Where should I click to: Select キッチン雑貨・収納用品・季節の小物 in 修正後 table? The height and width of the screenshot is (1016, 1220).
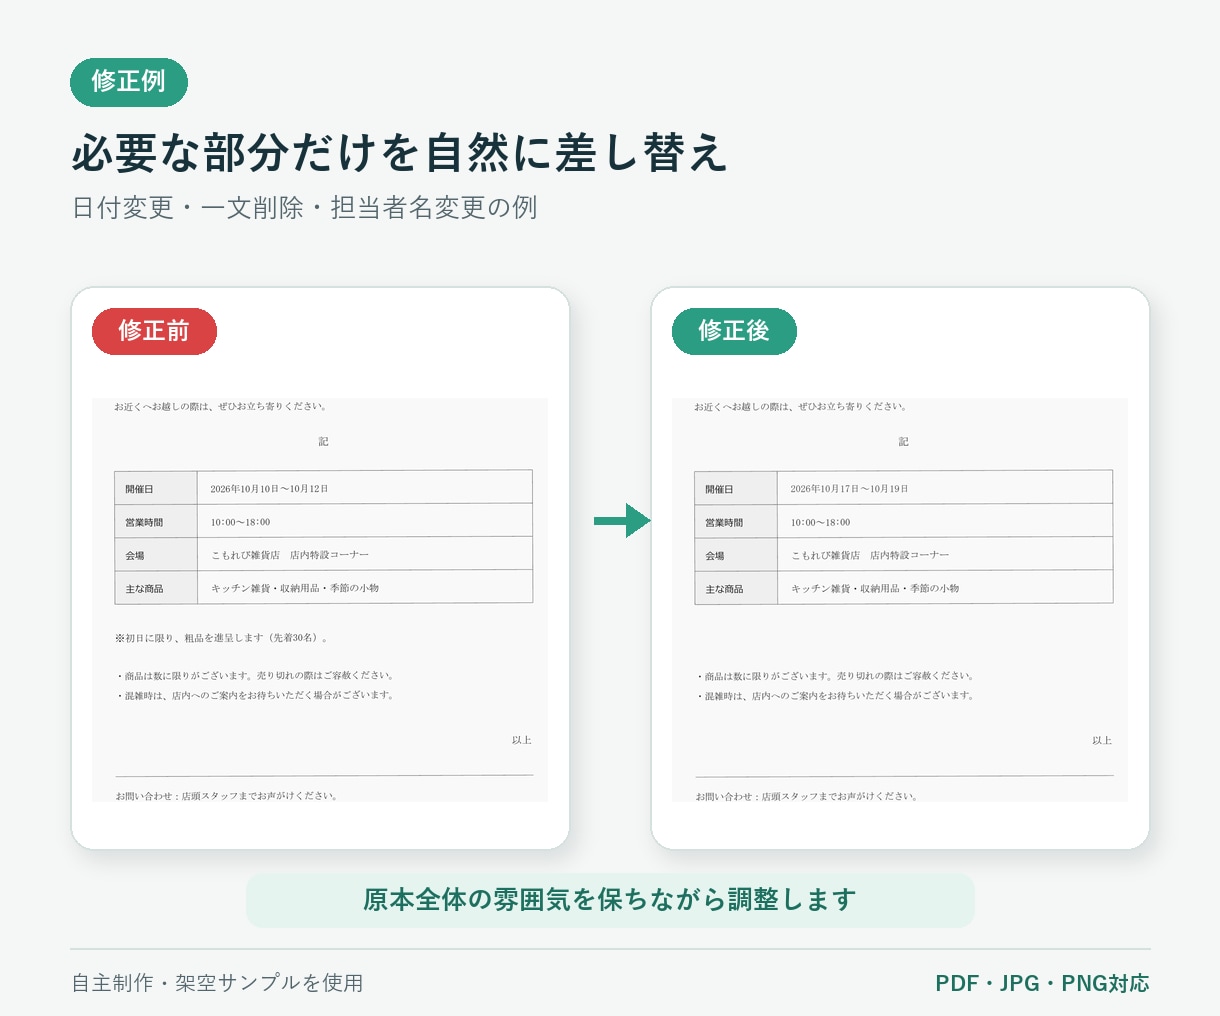pos(875,588)
